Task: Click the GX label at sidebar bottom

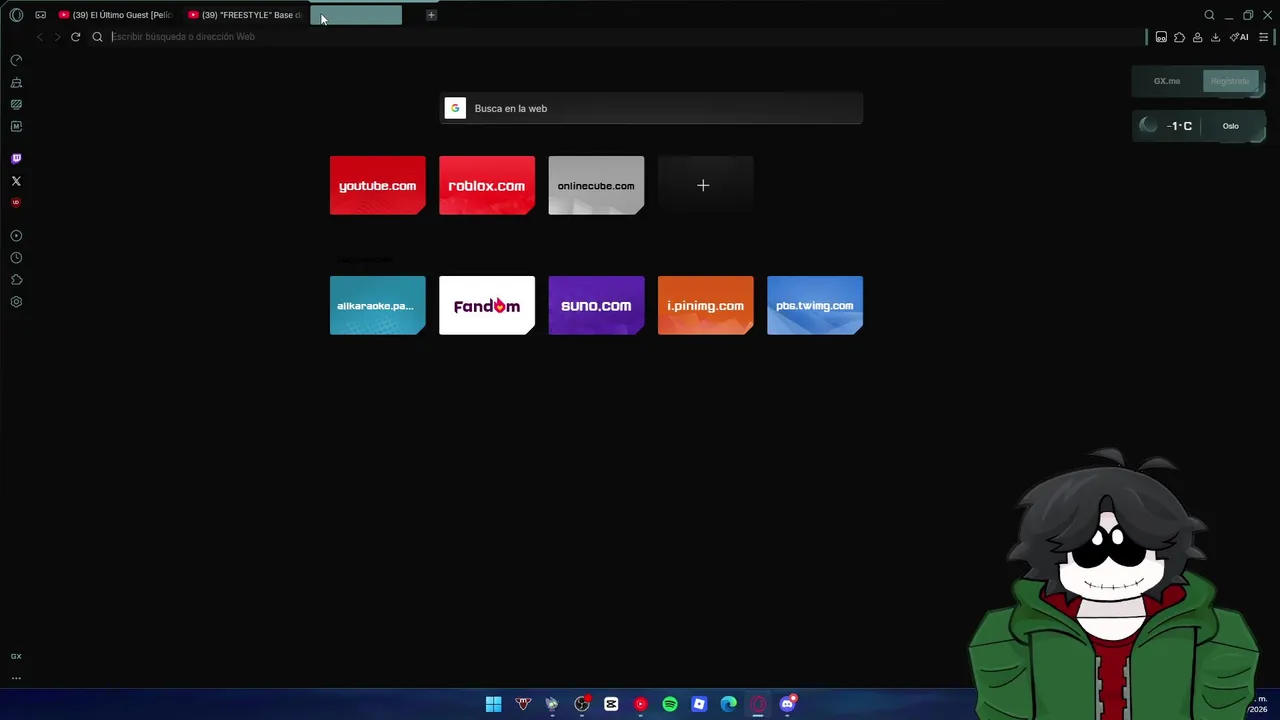Action: click(16, 656)
